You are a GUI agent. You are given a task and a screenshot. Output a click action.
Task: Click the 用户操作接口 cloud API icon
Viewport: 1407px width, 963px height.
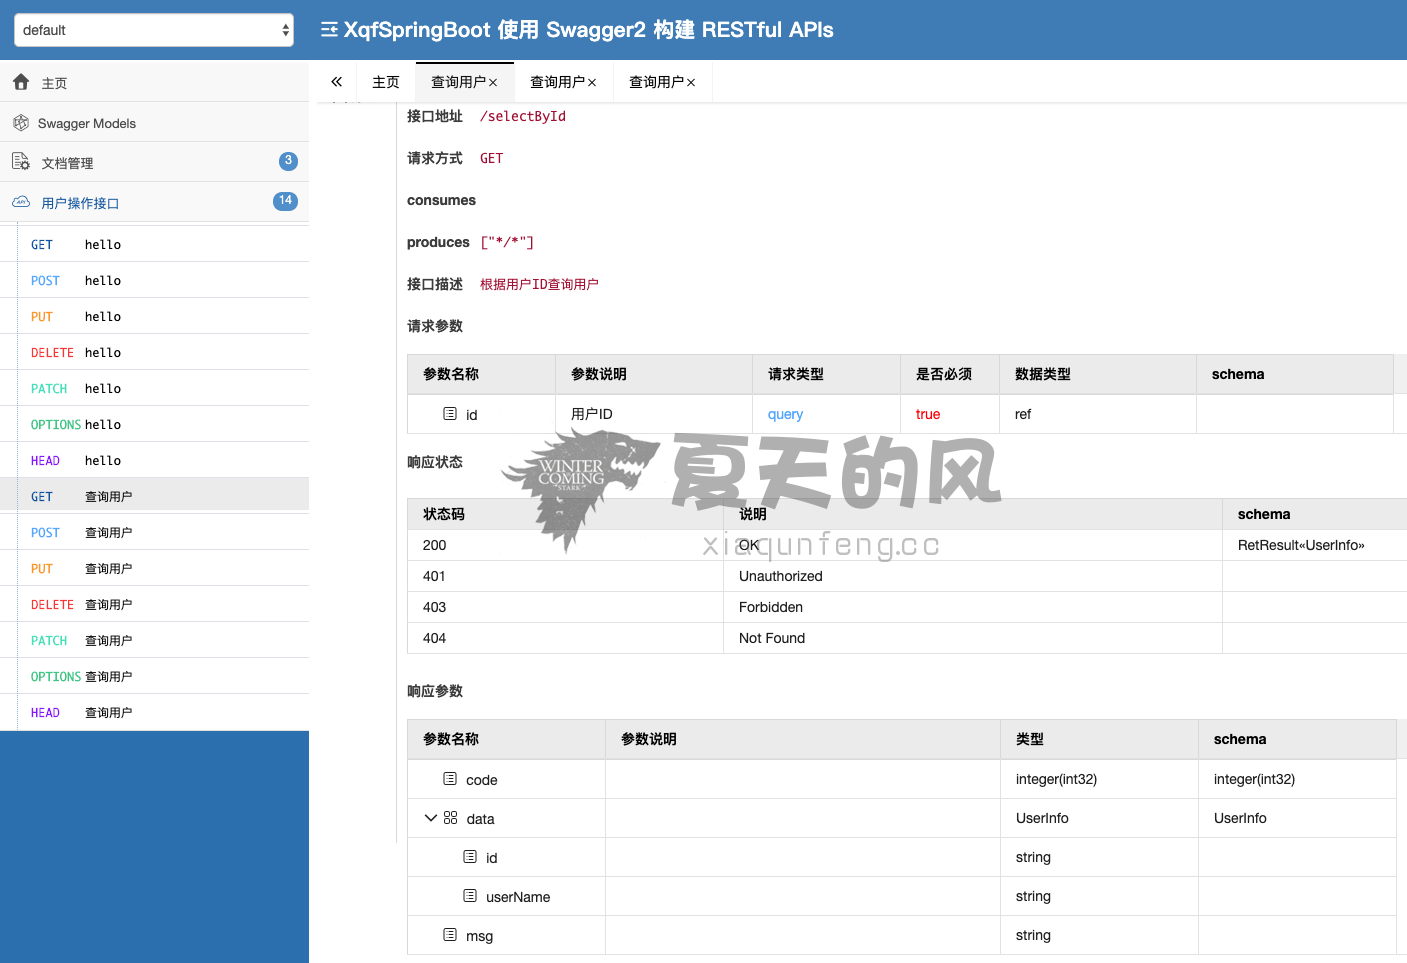pos(21,202)
